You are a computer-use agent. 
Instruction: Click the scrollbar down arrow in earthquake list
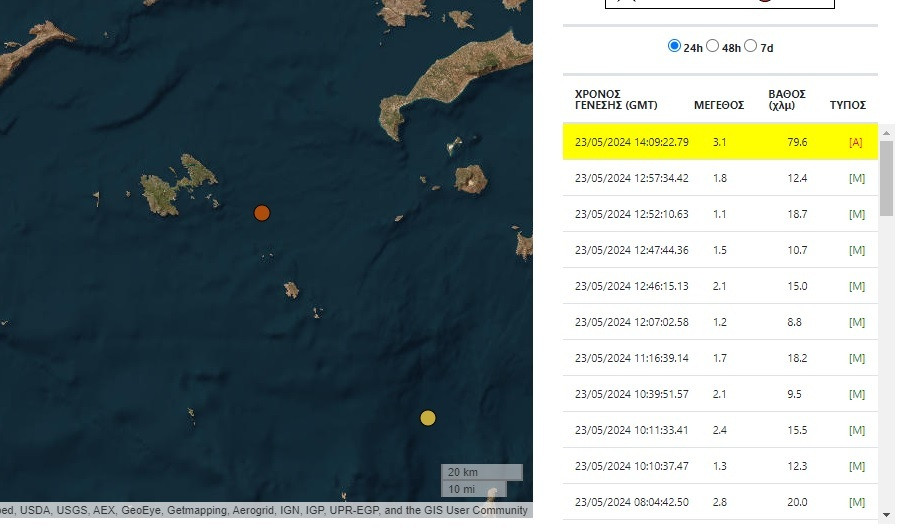point(886,515)
